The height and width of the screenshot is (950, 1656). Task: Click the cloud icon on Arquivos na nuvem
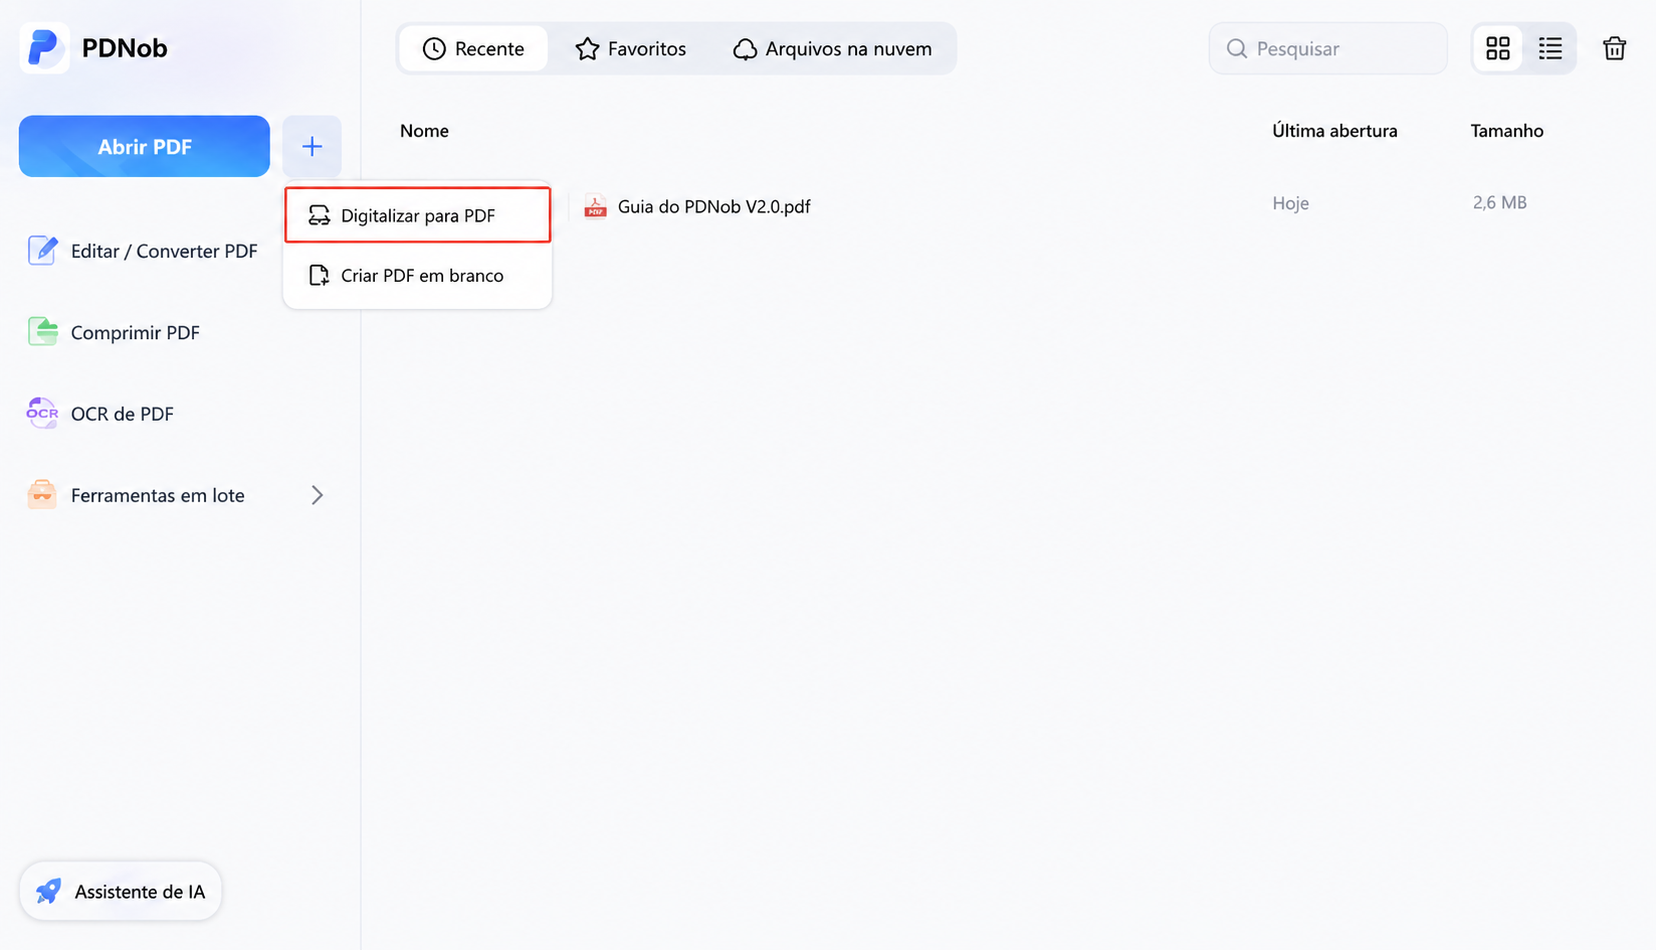[745, 49]
